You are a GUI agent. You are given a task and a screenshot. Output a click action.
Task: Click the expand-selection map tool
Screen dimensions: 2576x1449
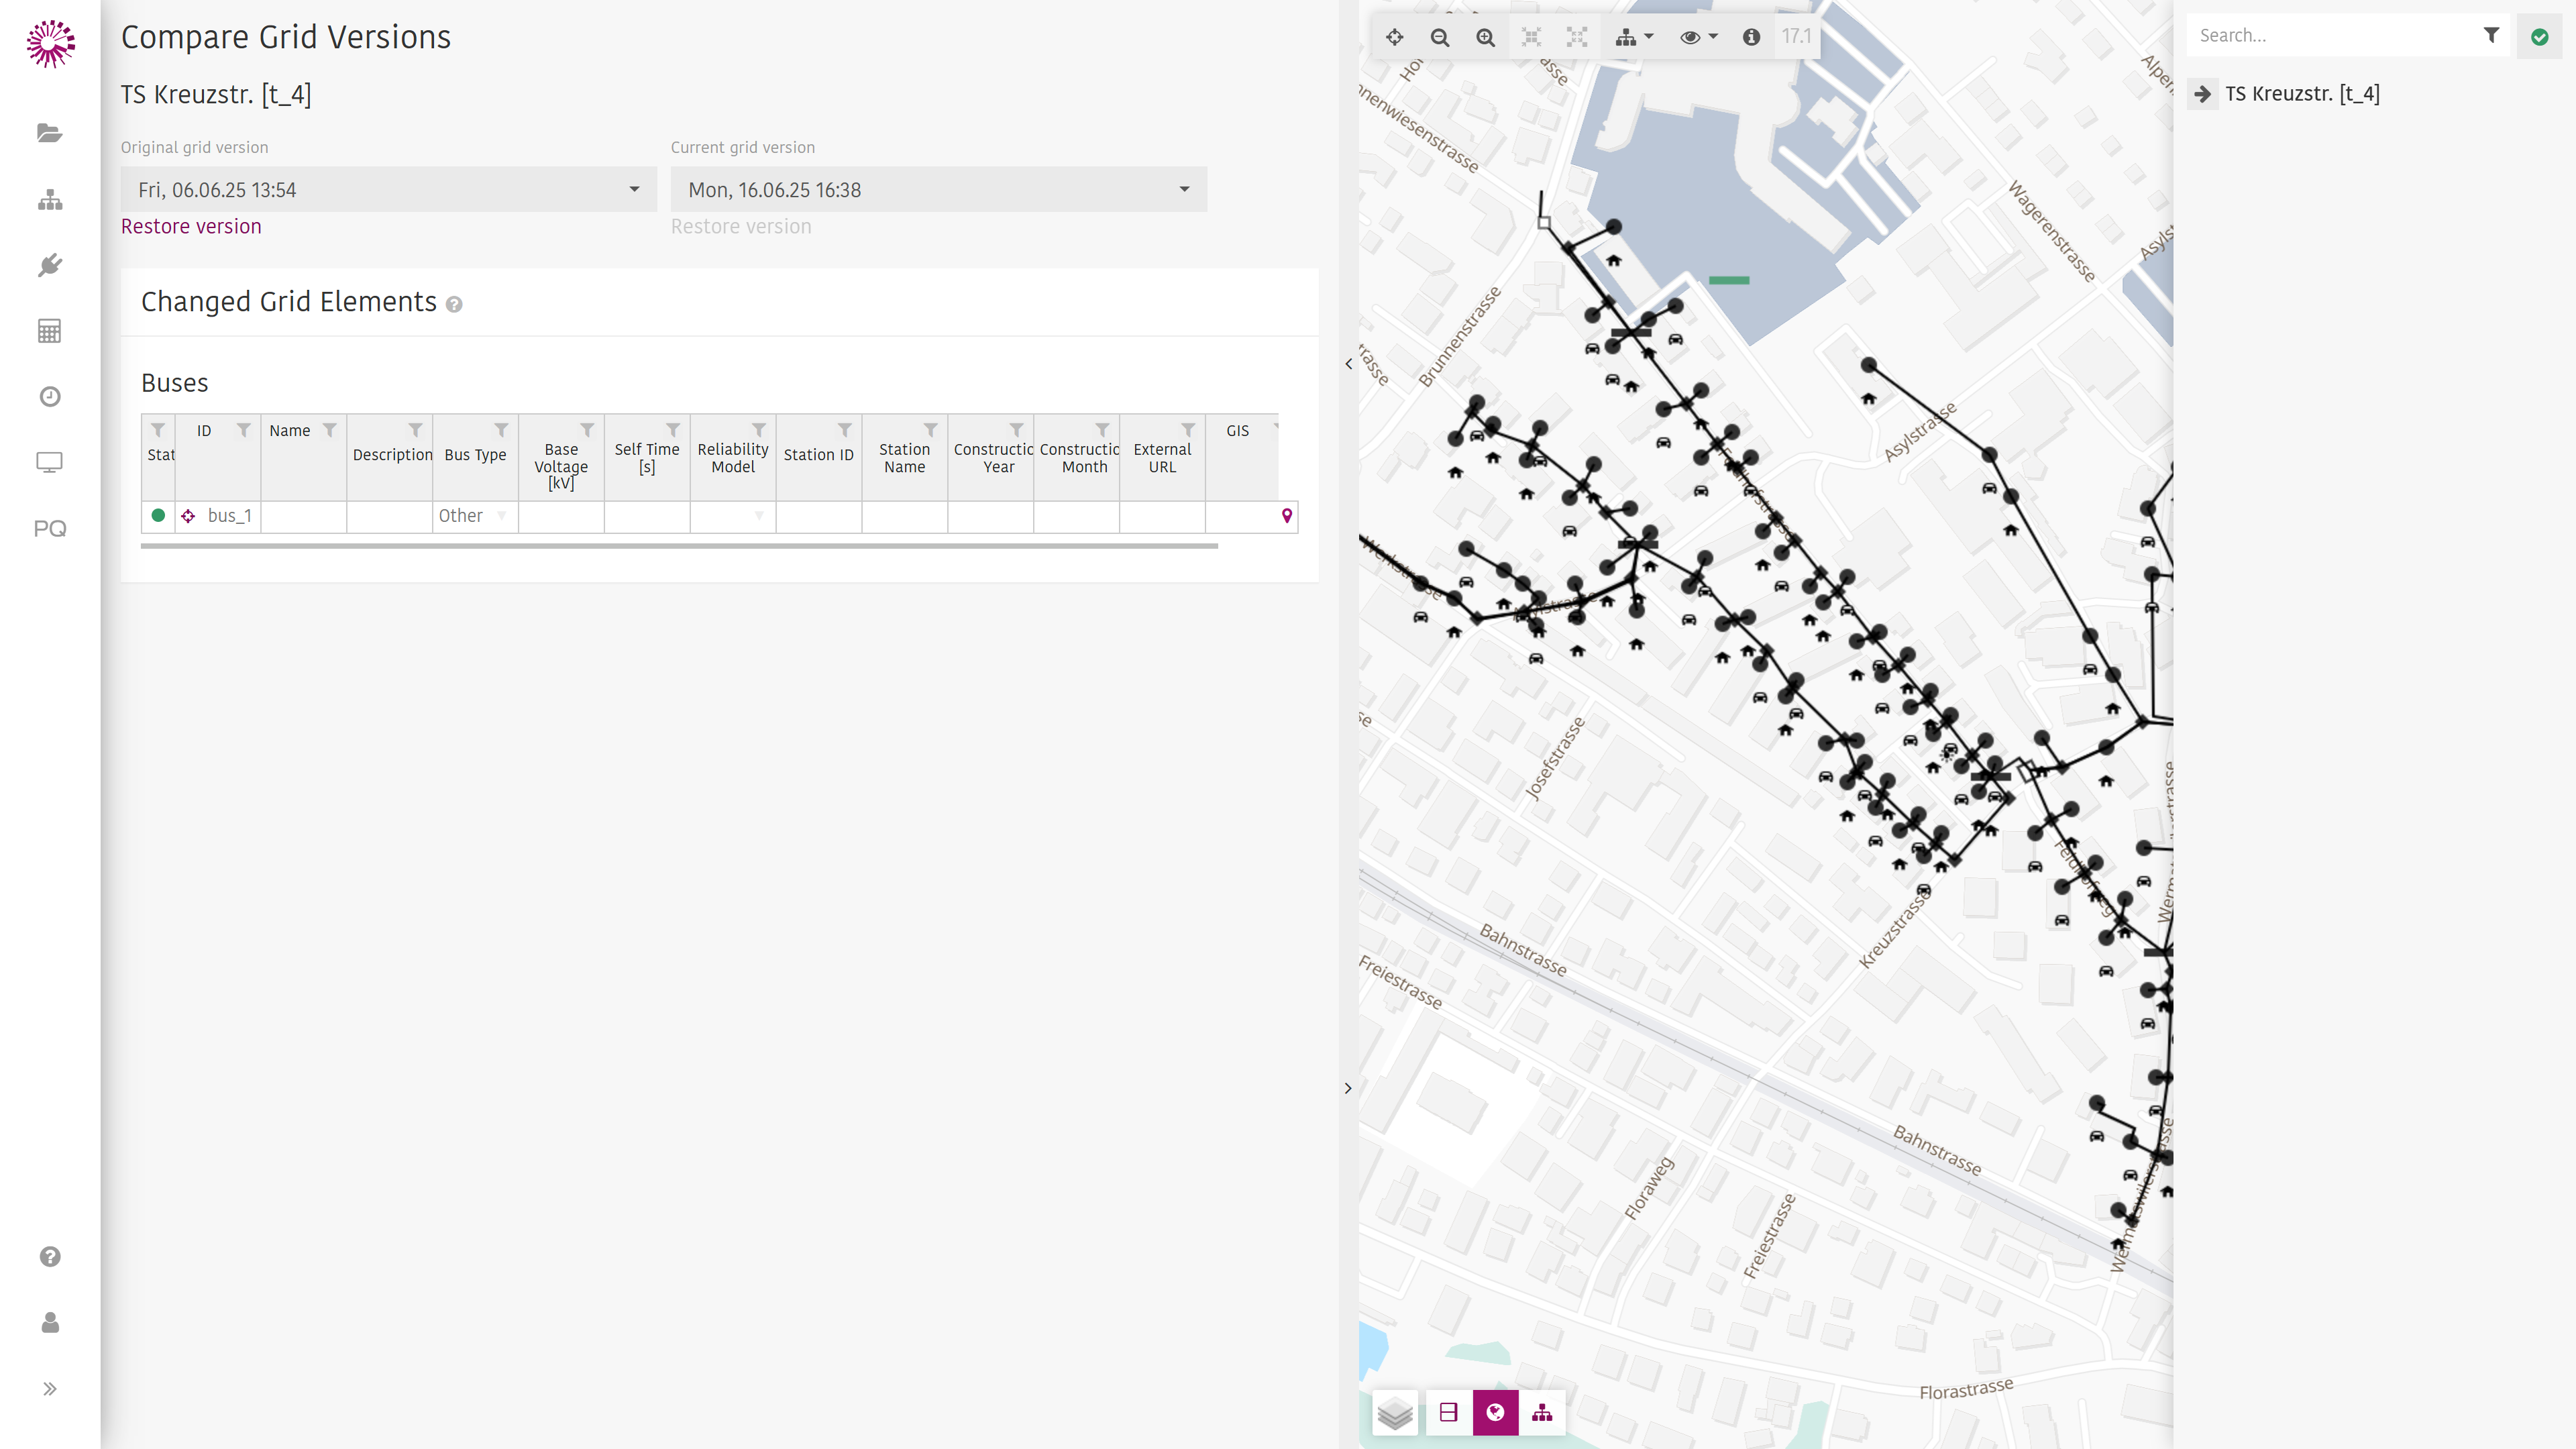point(1577,37)
